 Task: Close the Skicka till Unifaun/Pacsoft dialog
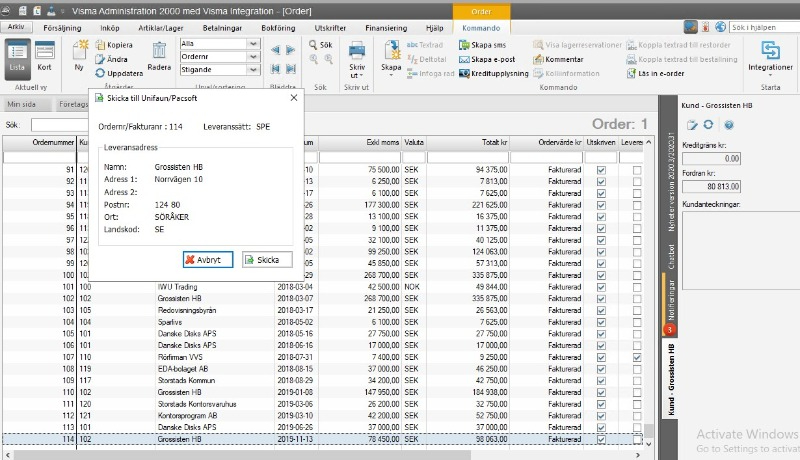(x=294, y=98)
